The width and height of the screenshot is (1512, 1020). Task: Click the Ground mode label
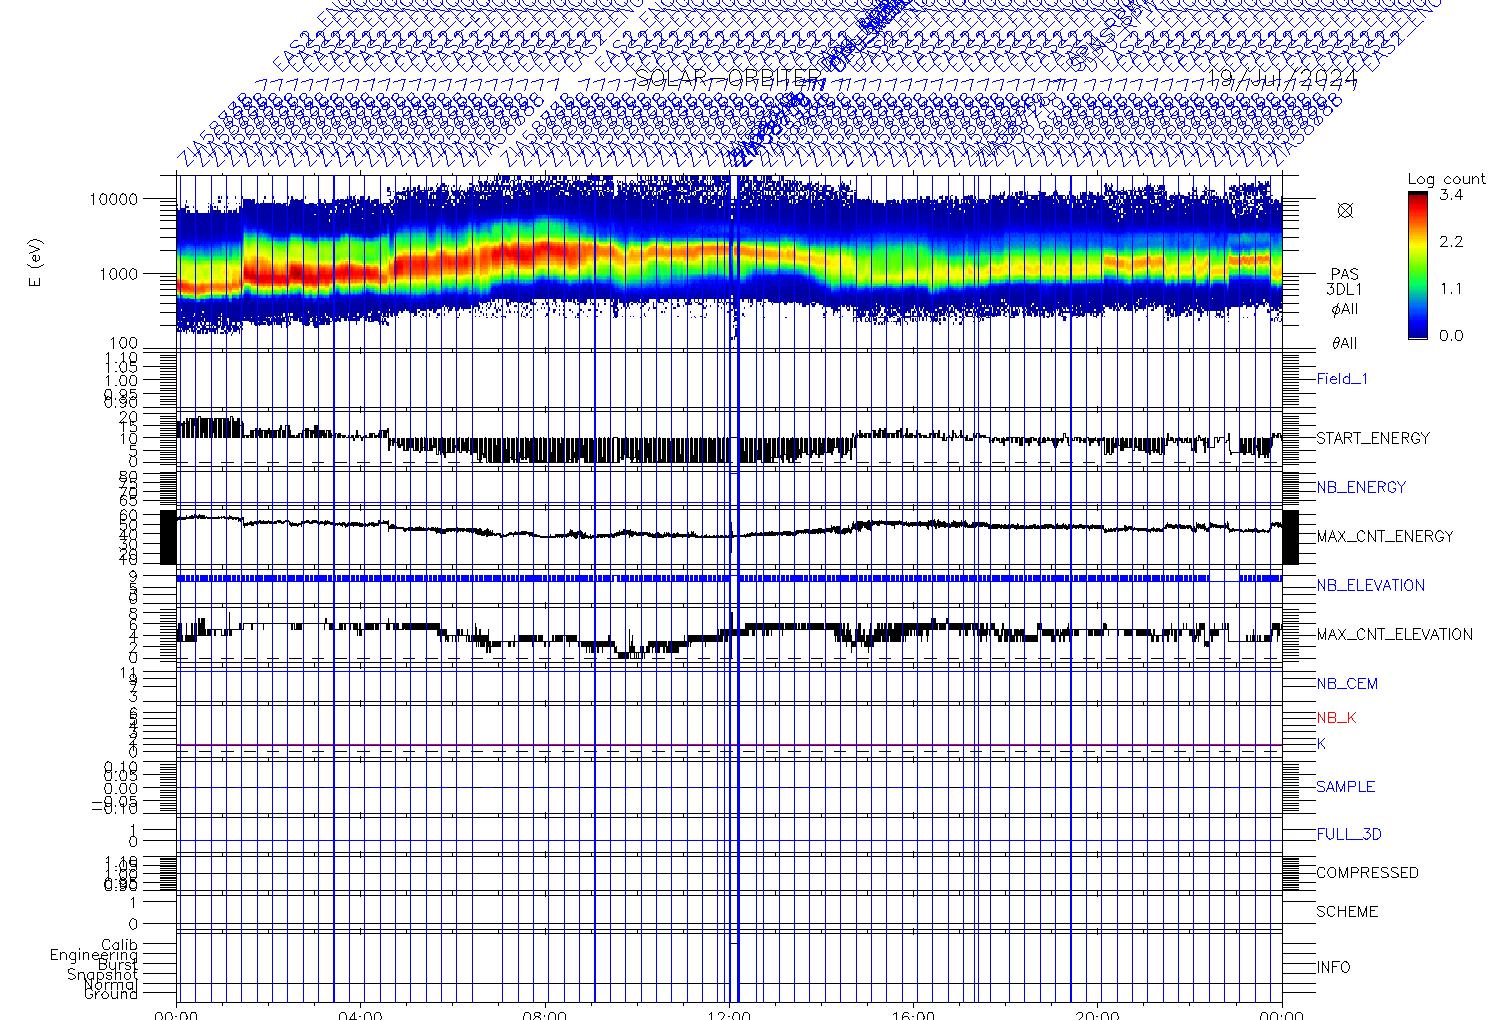tap(112, 994)
